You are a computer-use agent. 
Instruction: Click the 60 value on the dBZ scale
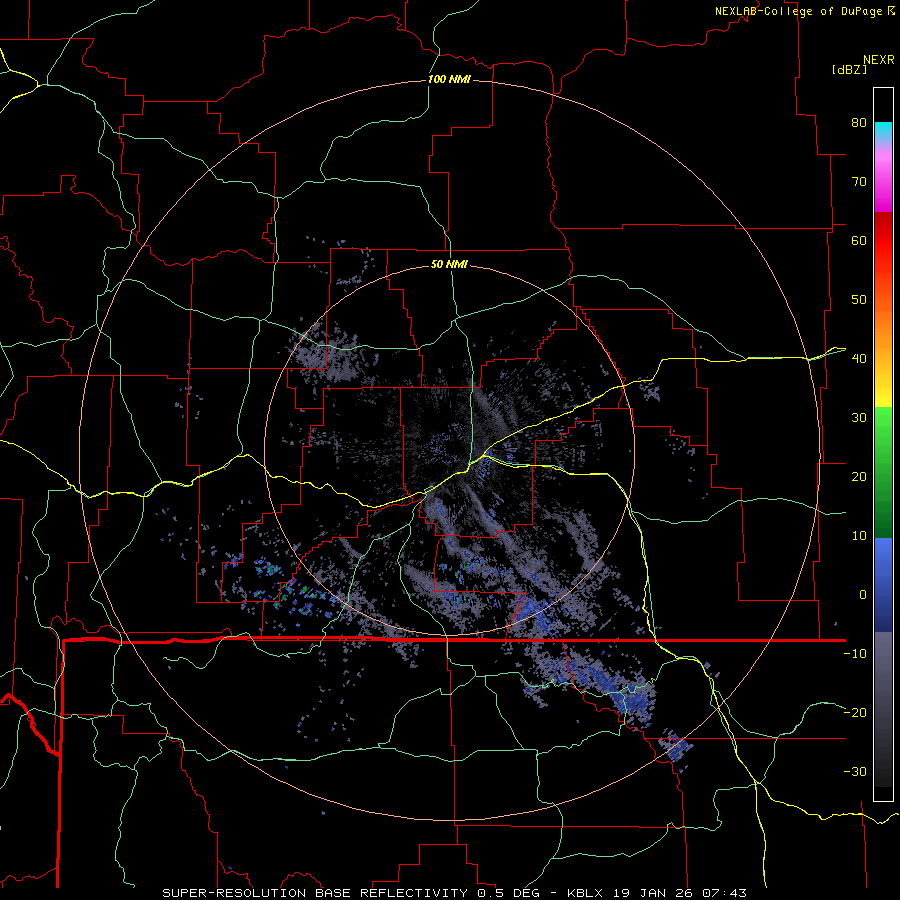tap(859, 240)
